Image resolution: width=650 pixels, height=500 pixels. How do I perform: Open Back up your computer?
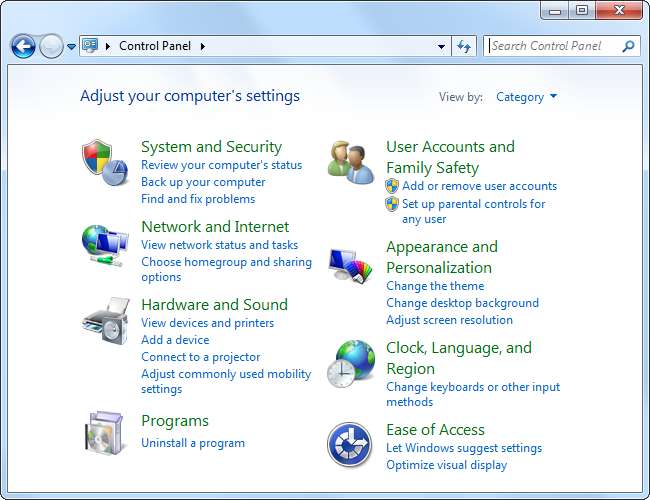point(203,182)
